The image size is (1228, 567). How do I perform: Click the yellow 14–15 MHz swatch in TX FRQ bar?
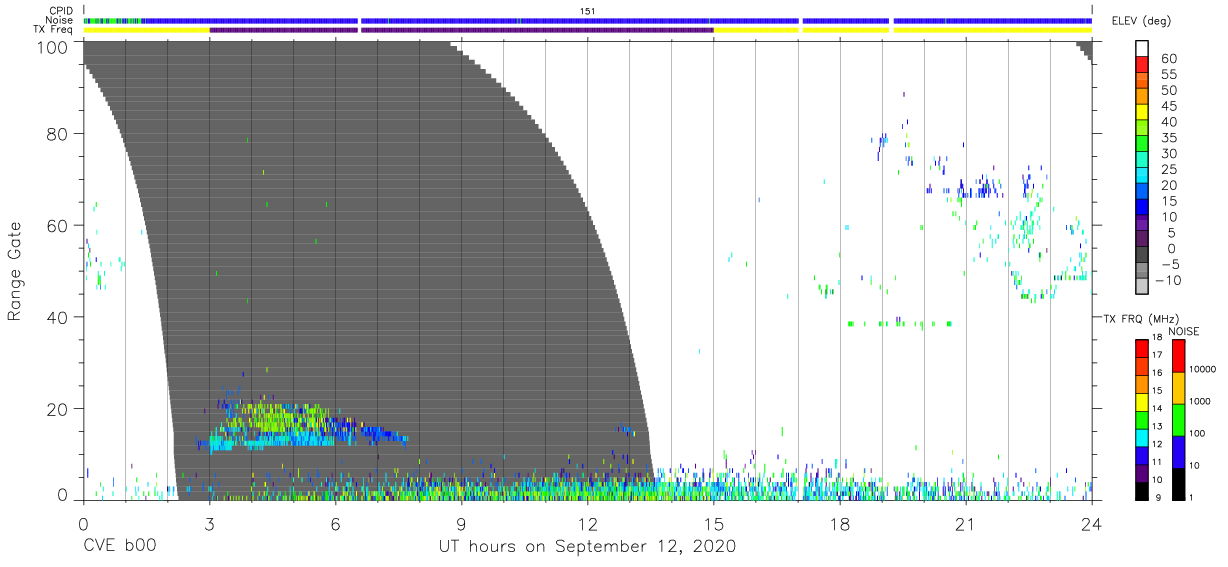pos(1141,400)
